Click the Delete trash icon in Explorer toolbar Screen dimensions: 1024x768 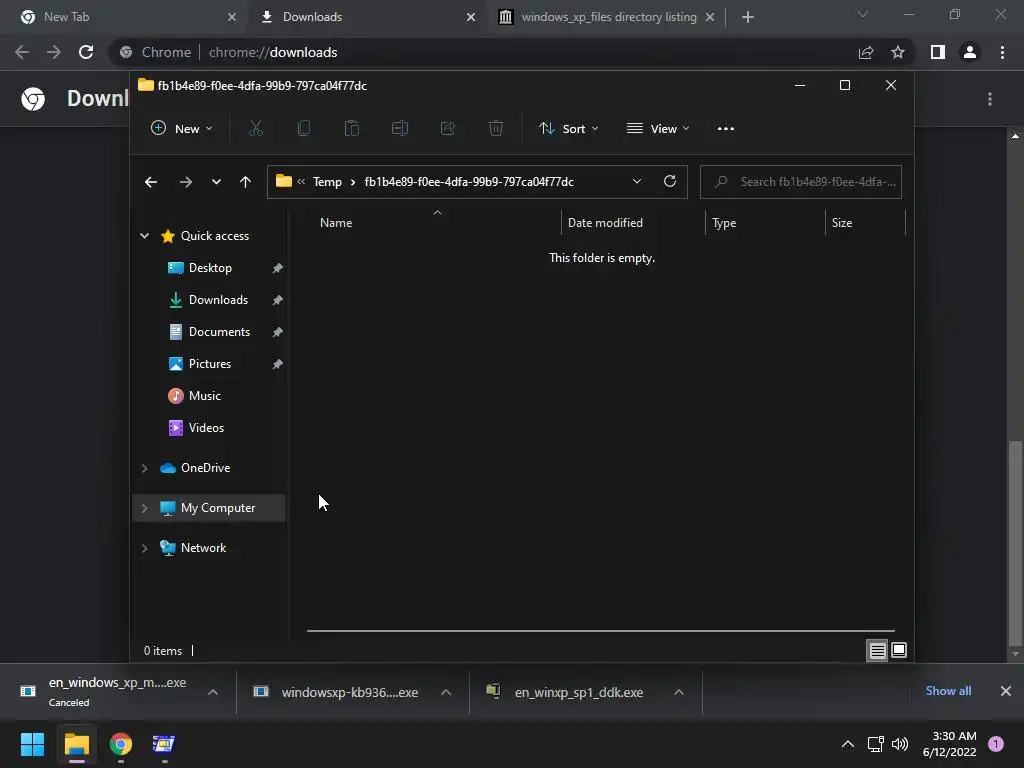496,129
